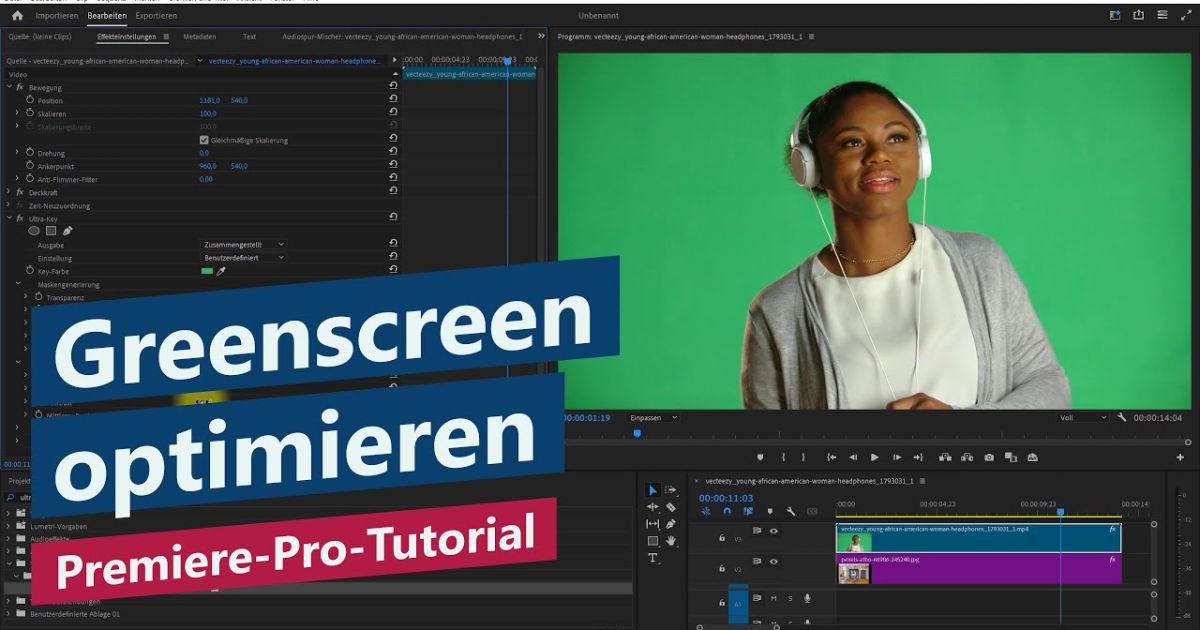Select the Hand tool in the timeline tools
This screenshot has width=1200, height=630.
tap(671, 541)
